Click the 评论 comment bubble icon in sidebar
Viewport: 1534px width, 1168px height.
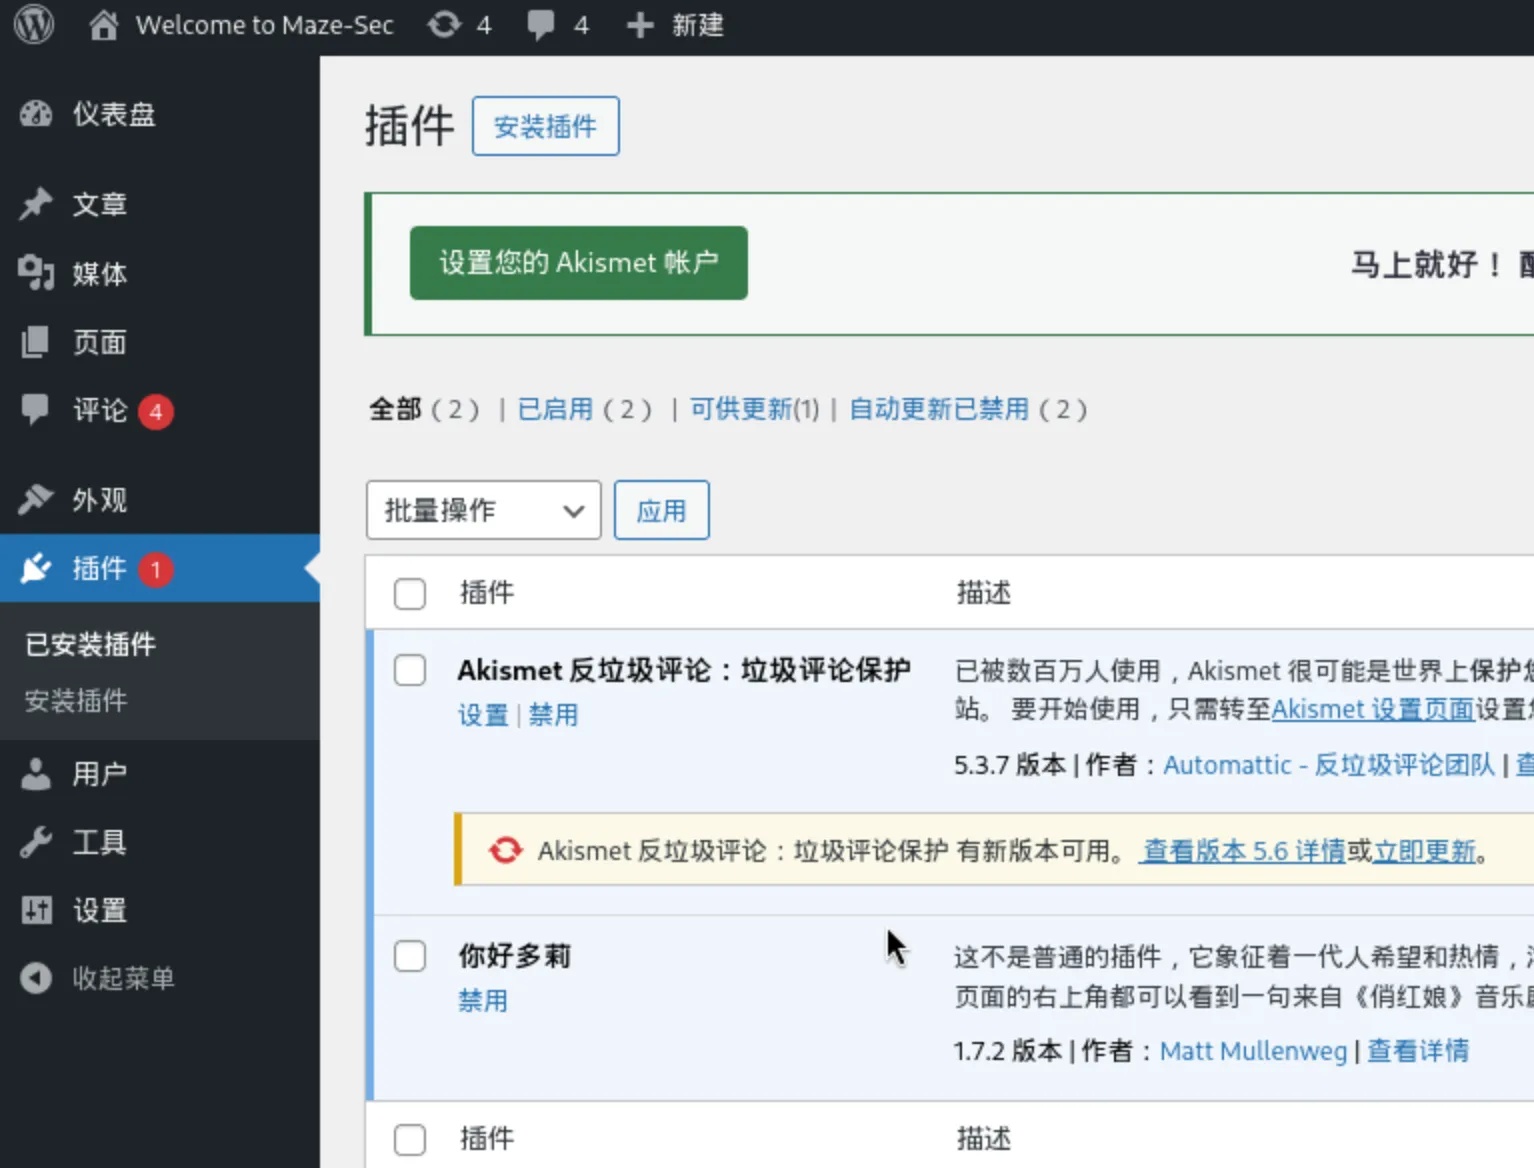click(36, 410)
